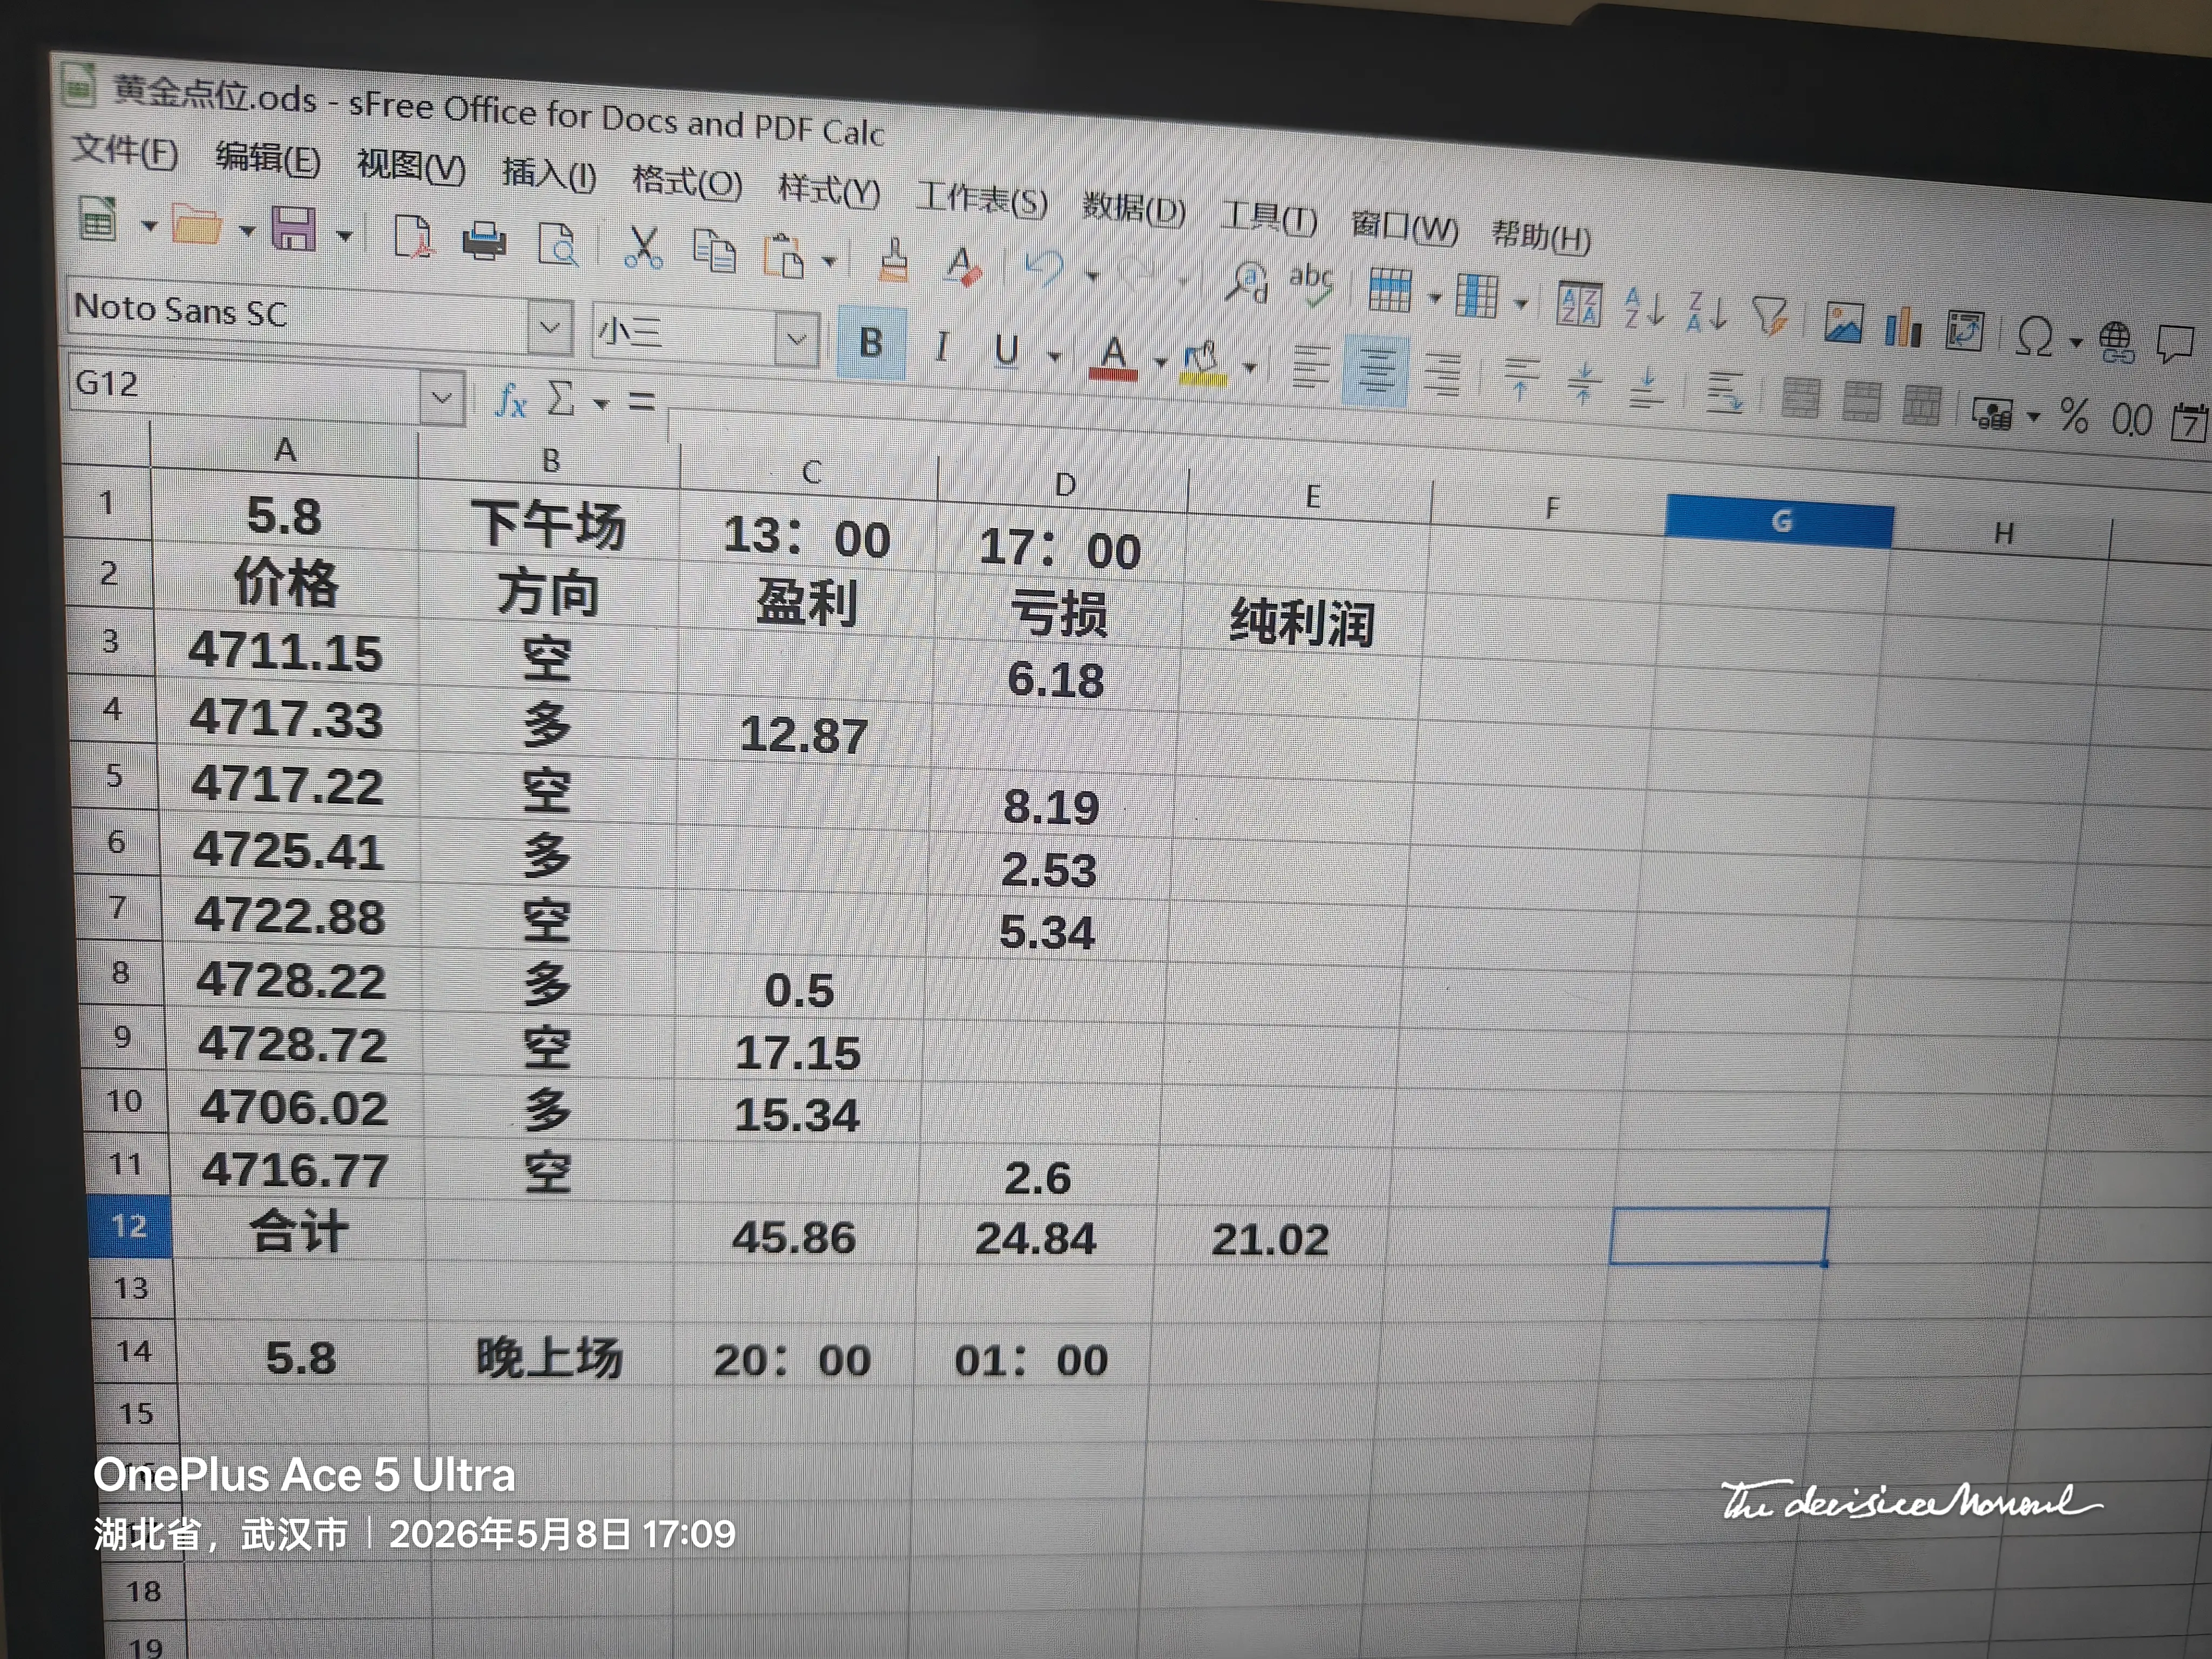
Task: Cut the selection with the scissors icon
Action: click(643, 248)
